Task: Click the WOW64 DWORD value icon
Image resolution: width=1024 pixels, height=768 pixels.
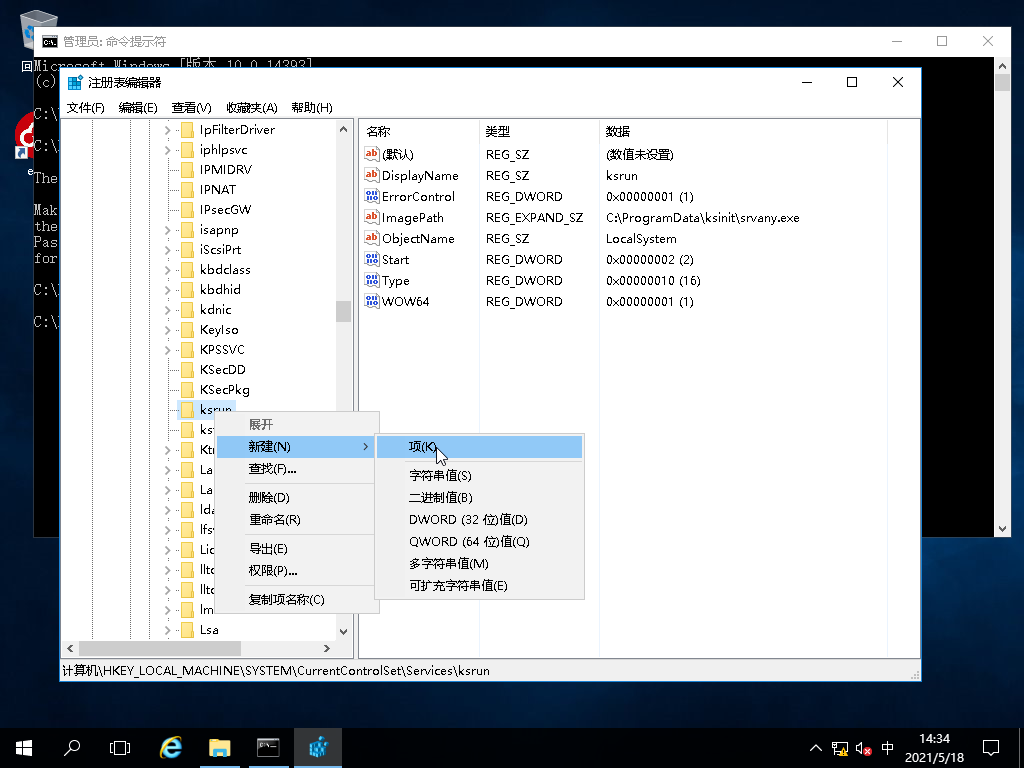Action: coord(373,302)
